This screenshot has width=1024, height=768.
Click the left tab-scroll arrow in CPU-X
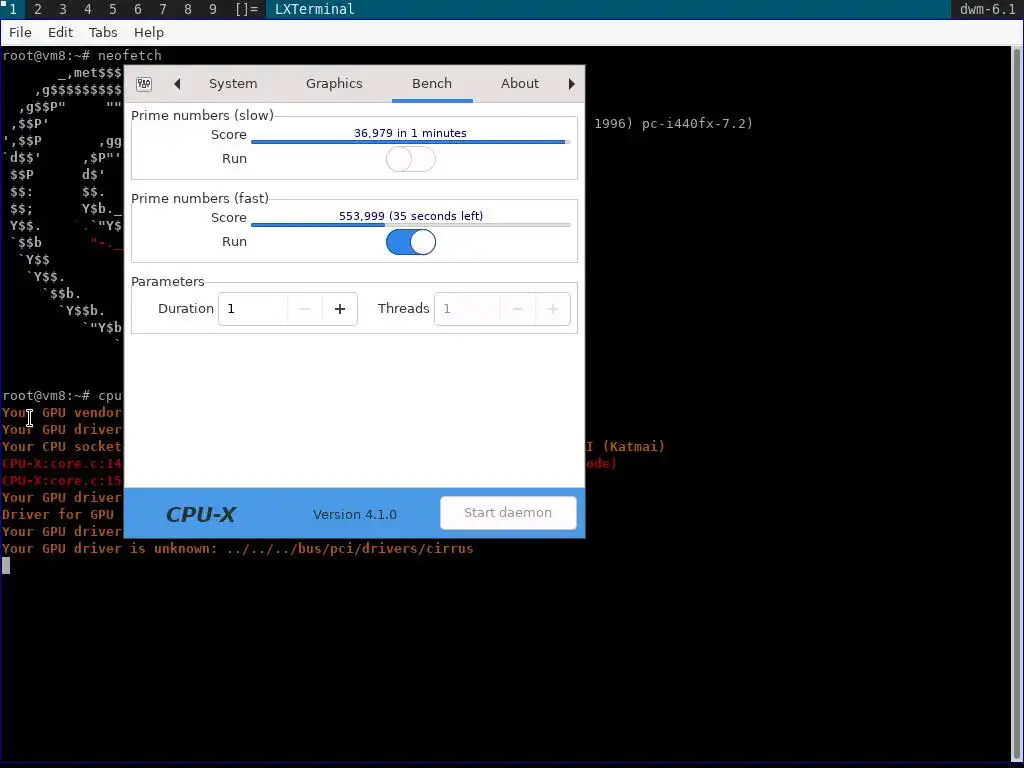[177, 84]
